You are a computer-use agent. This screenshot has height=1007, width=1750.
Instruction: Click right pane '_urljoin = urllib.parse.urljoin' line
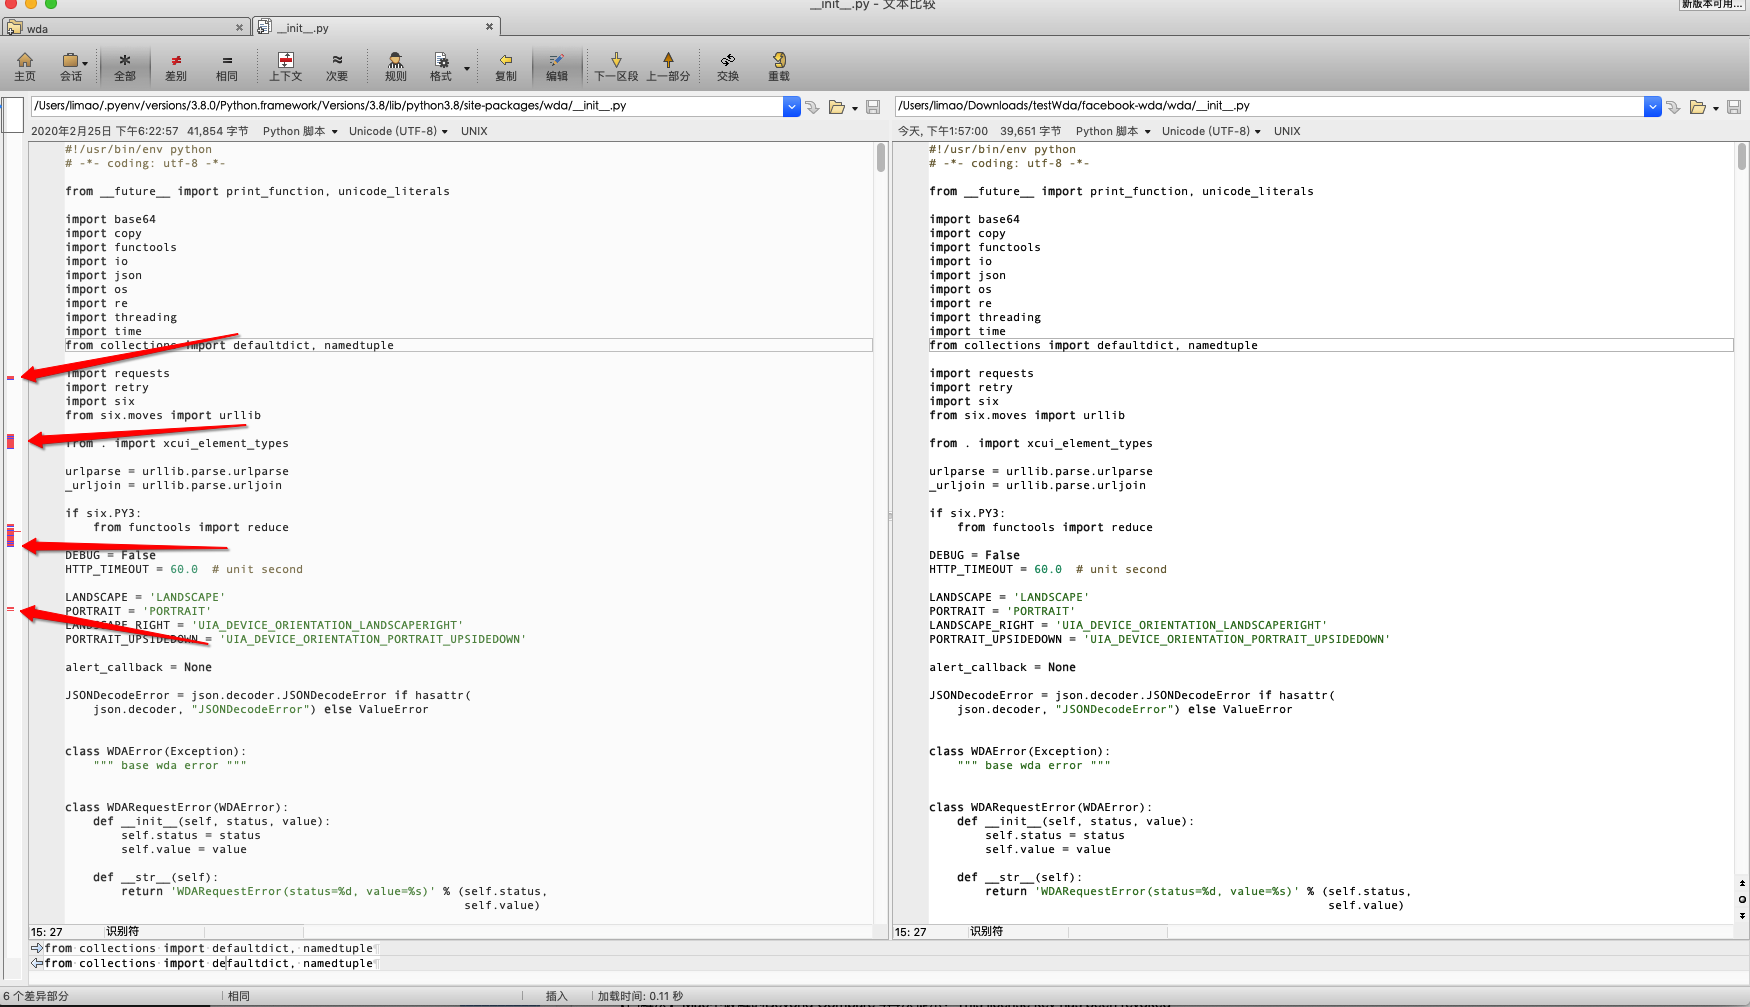[1038, 485]
